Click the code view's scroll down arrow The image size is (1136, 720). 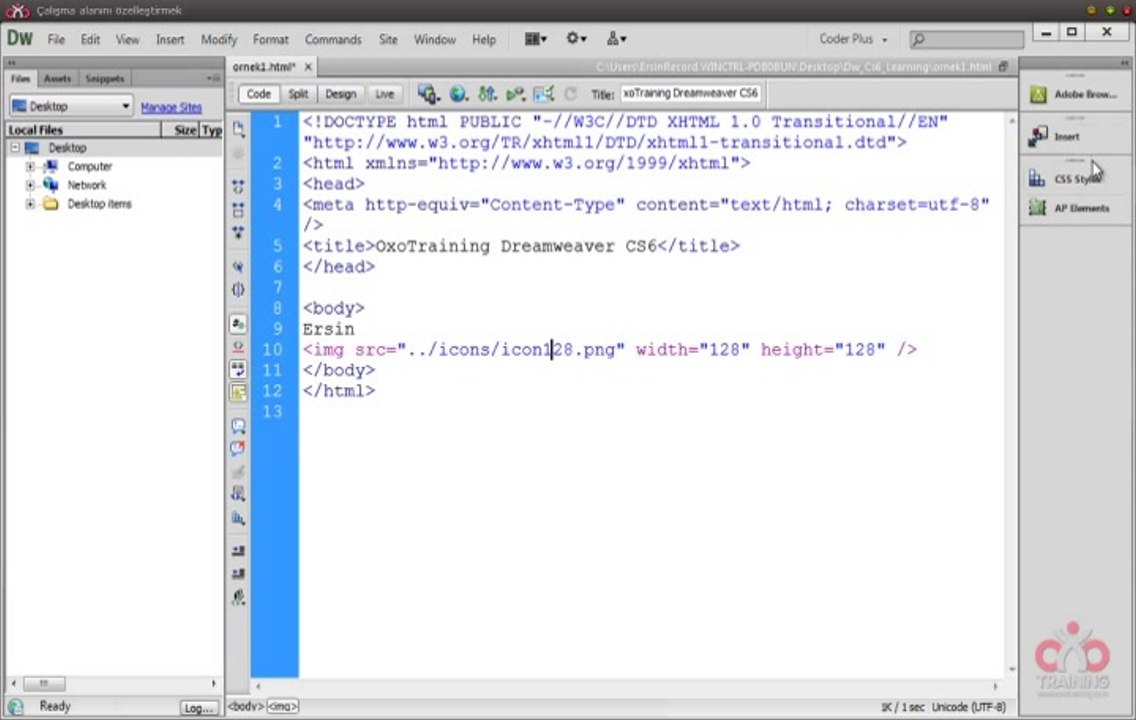(x=1011, y=669)
